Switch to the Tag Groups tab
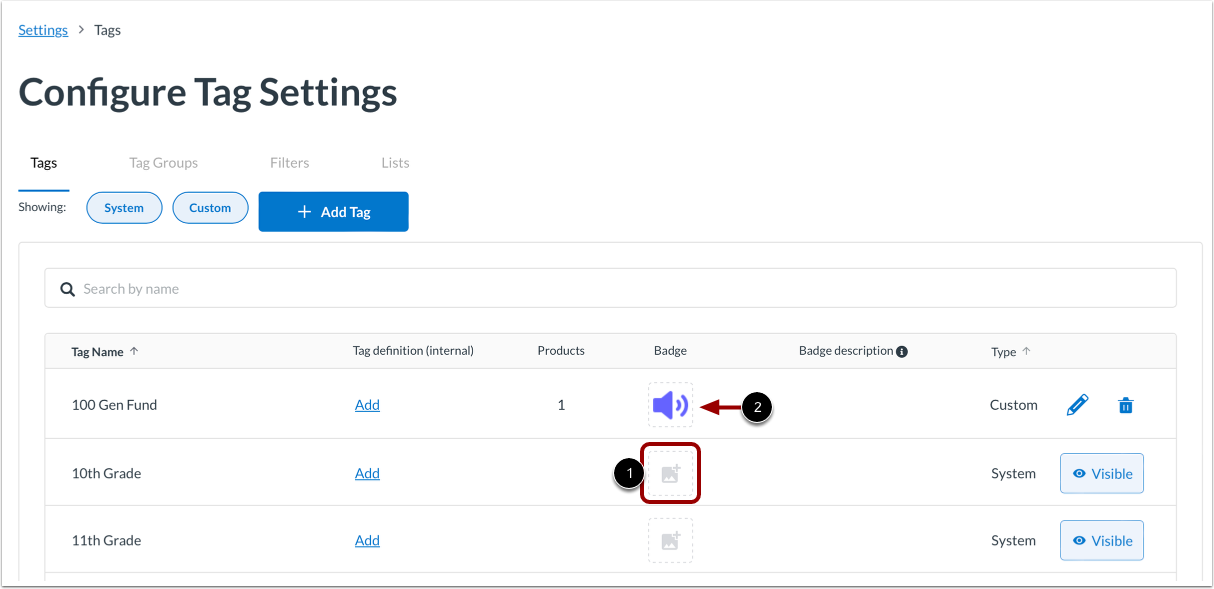 [164, 163]
